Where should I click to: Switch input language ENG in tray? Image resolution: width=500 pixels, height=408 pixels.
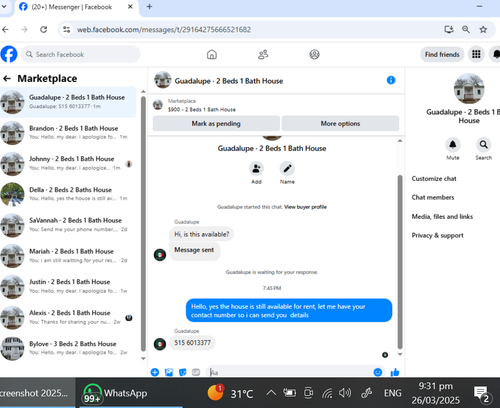click(x=392, y=393)
